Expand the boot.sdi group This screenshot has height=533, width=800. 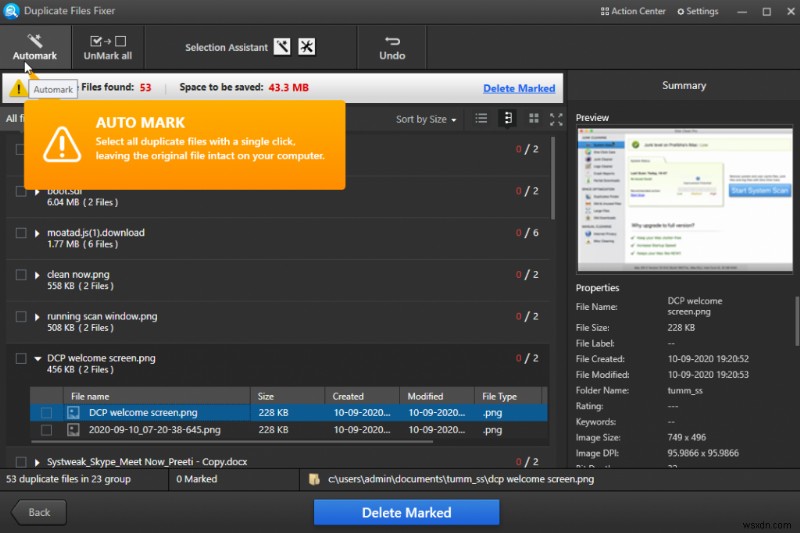point(37,192)
